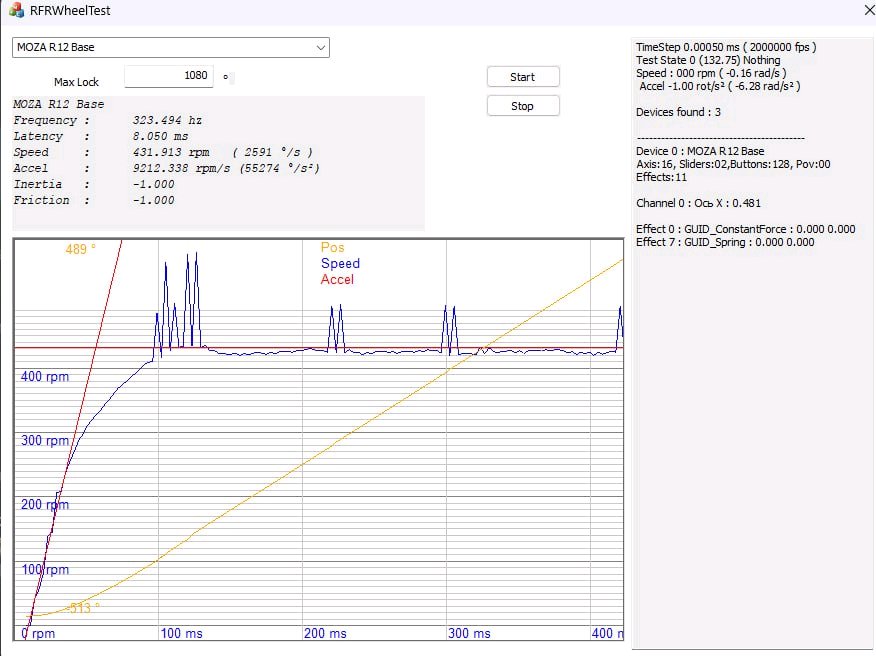The image size is (876, 656).
Task: Click the 100 rpm axis label
Action: coord(45,569)
